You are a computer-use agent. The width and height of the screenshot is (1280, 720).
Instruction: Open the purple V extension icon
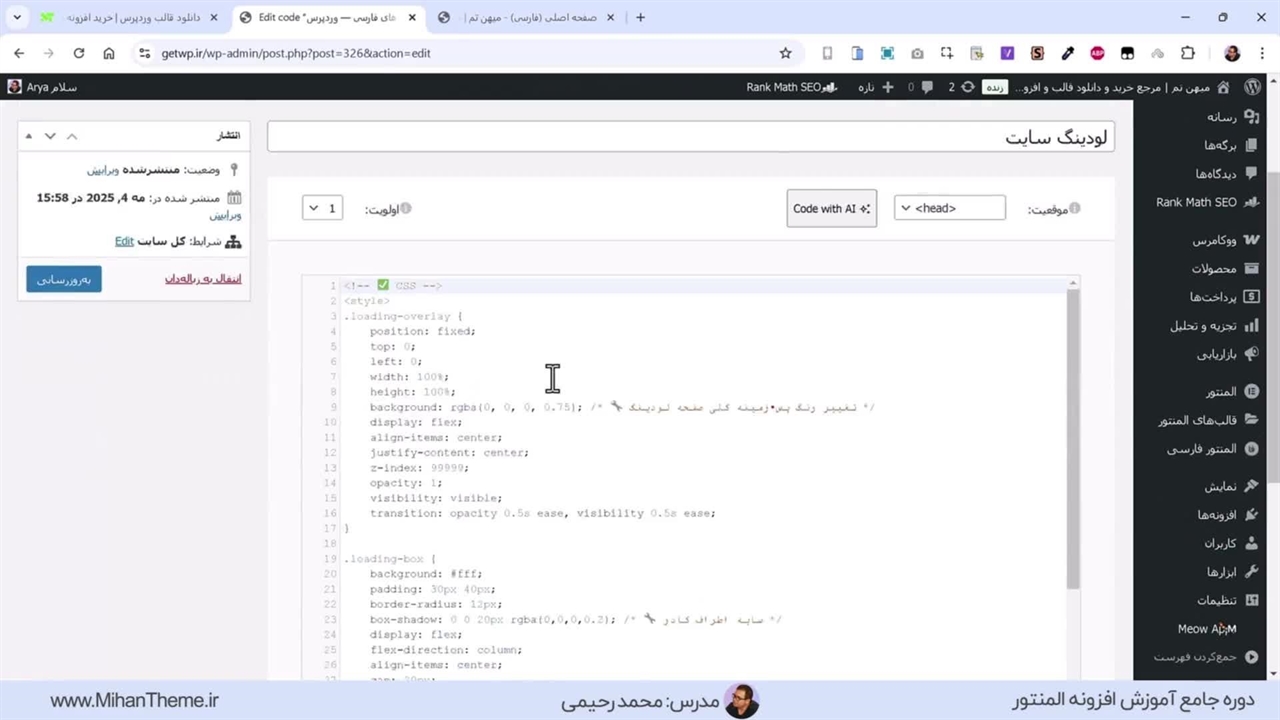point(1007,53)
